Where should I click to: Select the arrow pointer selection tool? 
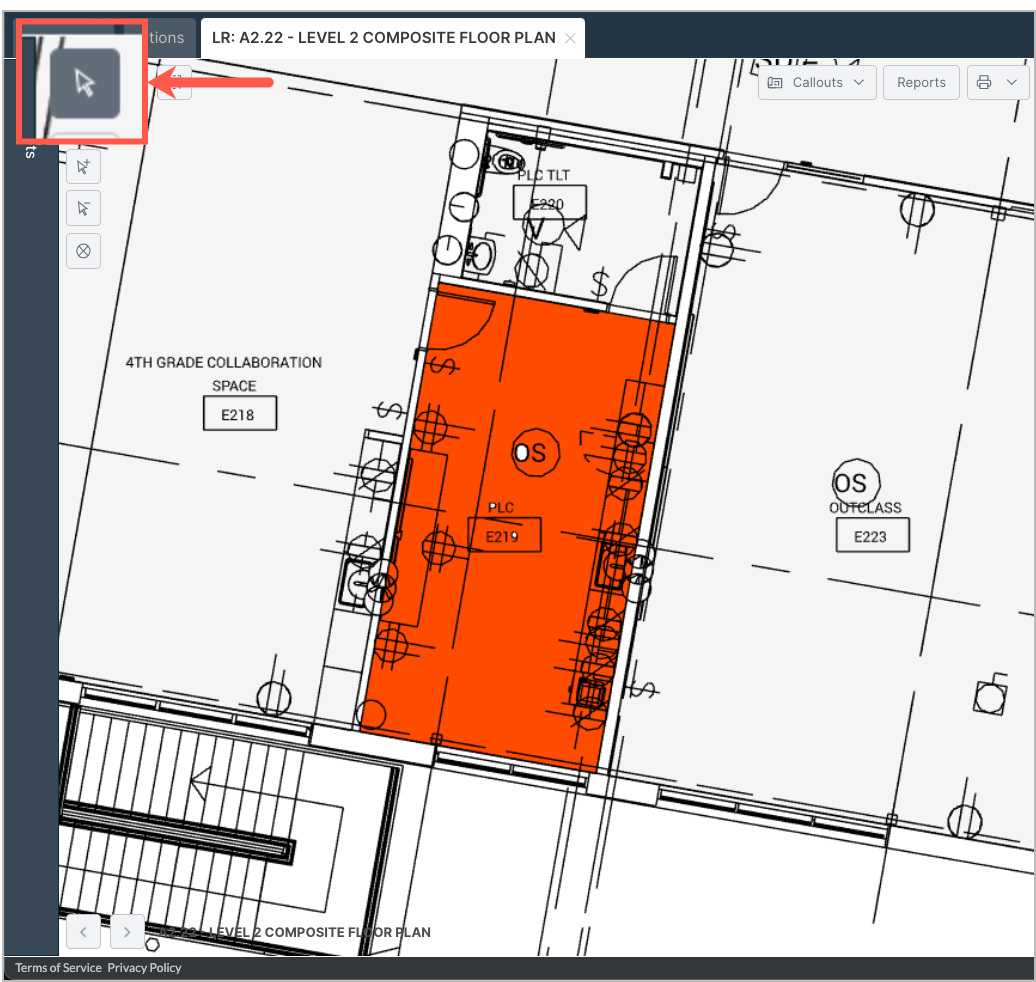pos(85,84)
